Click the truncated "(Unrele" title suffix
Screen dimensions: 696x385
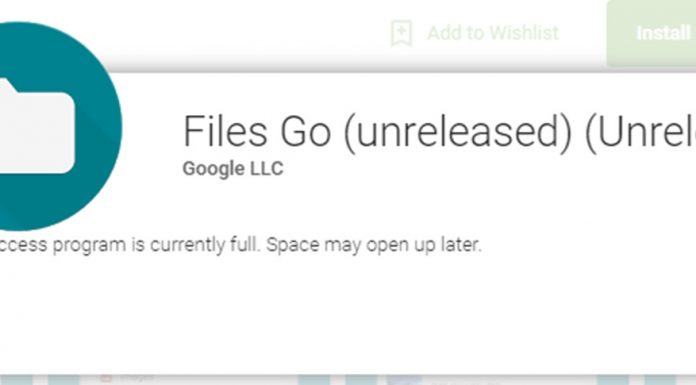point(641,132)
